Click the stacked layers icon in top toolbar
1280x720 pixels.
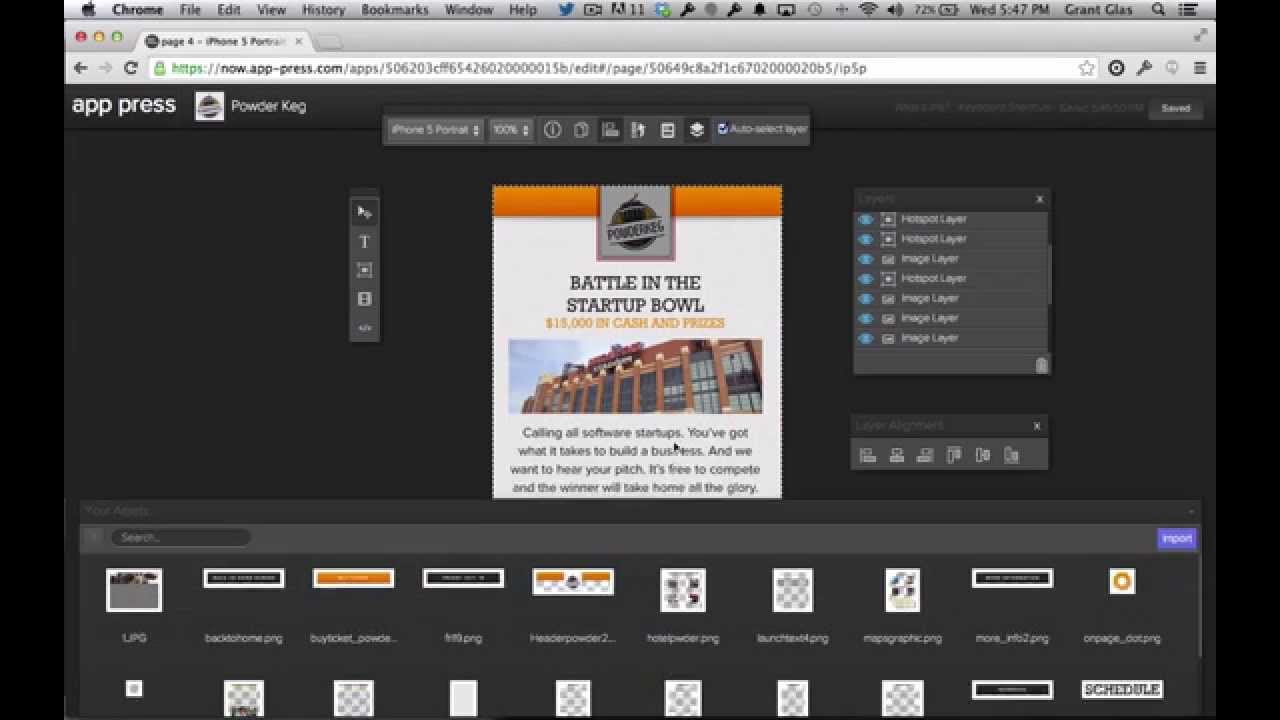[x=697, y=130]
